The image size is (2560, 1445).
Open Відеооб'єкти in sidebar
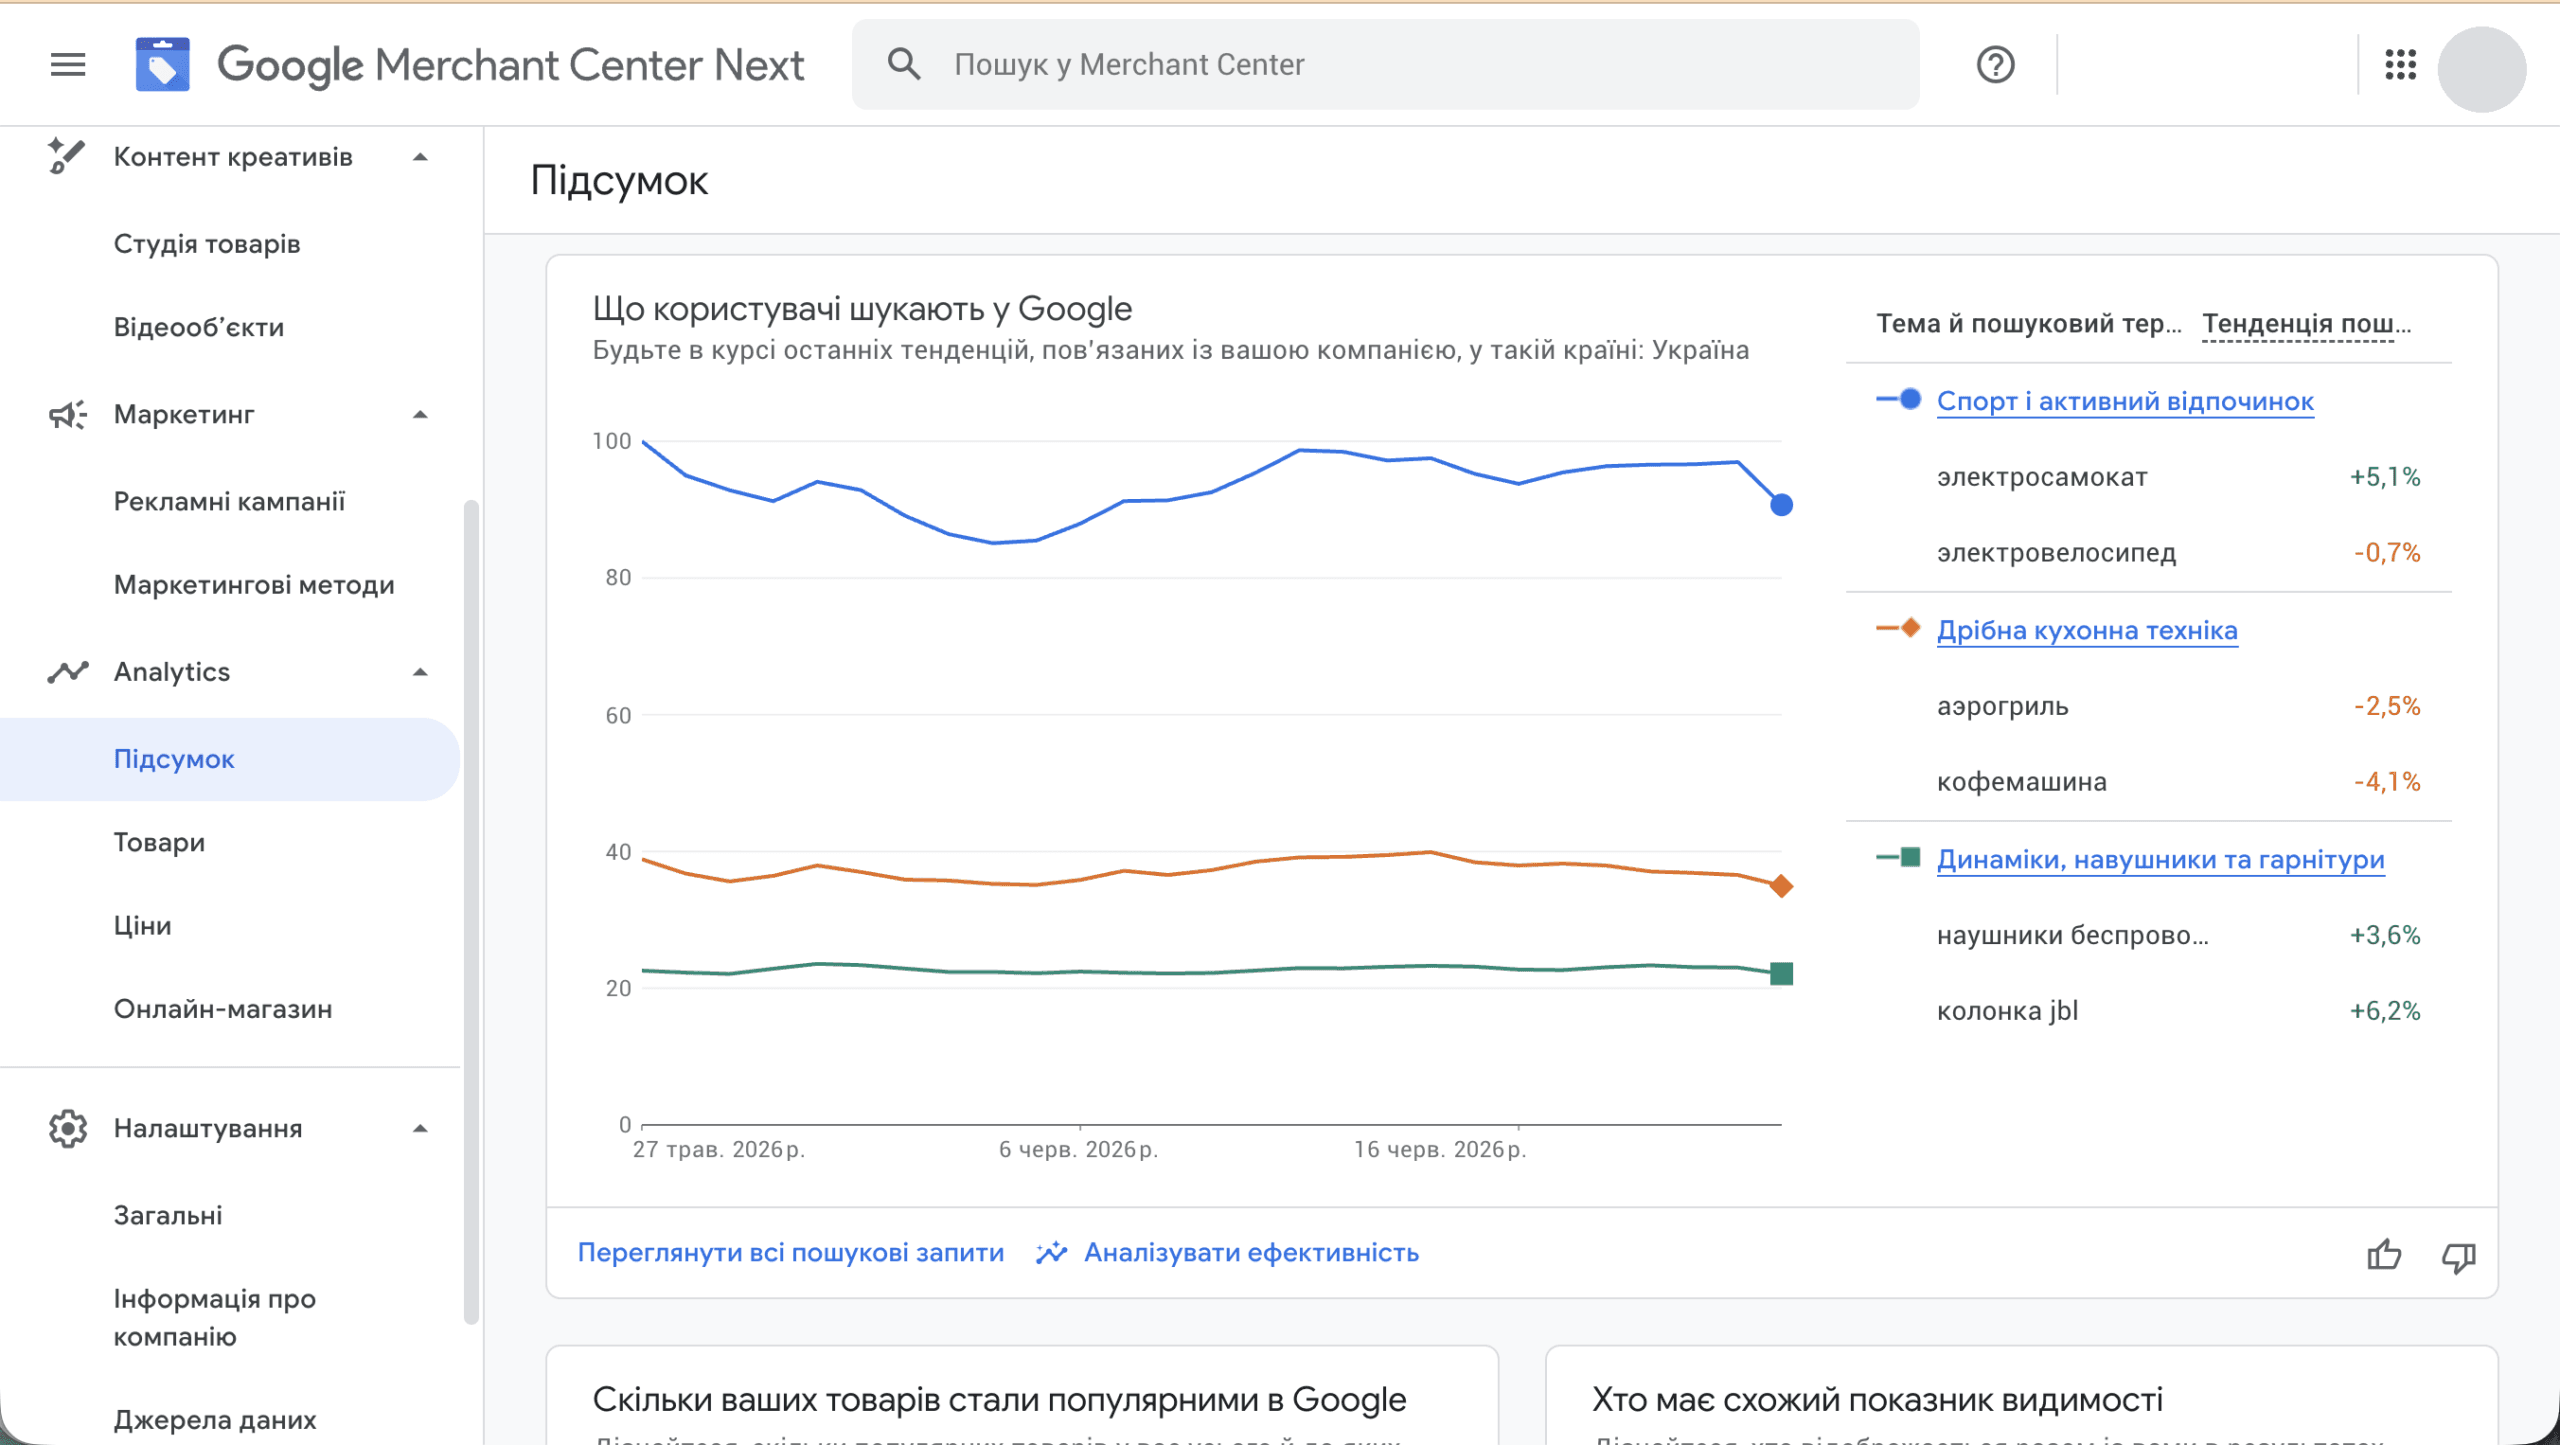point(199,327)
